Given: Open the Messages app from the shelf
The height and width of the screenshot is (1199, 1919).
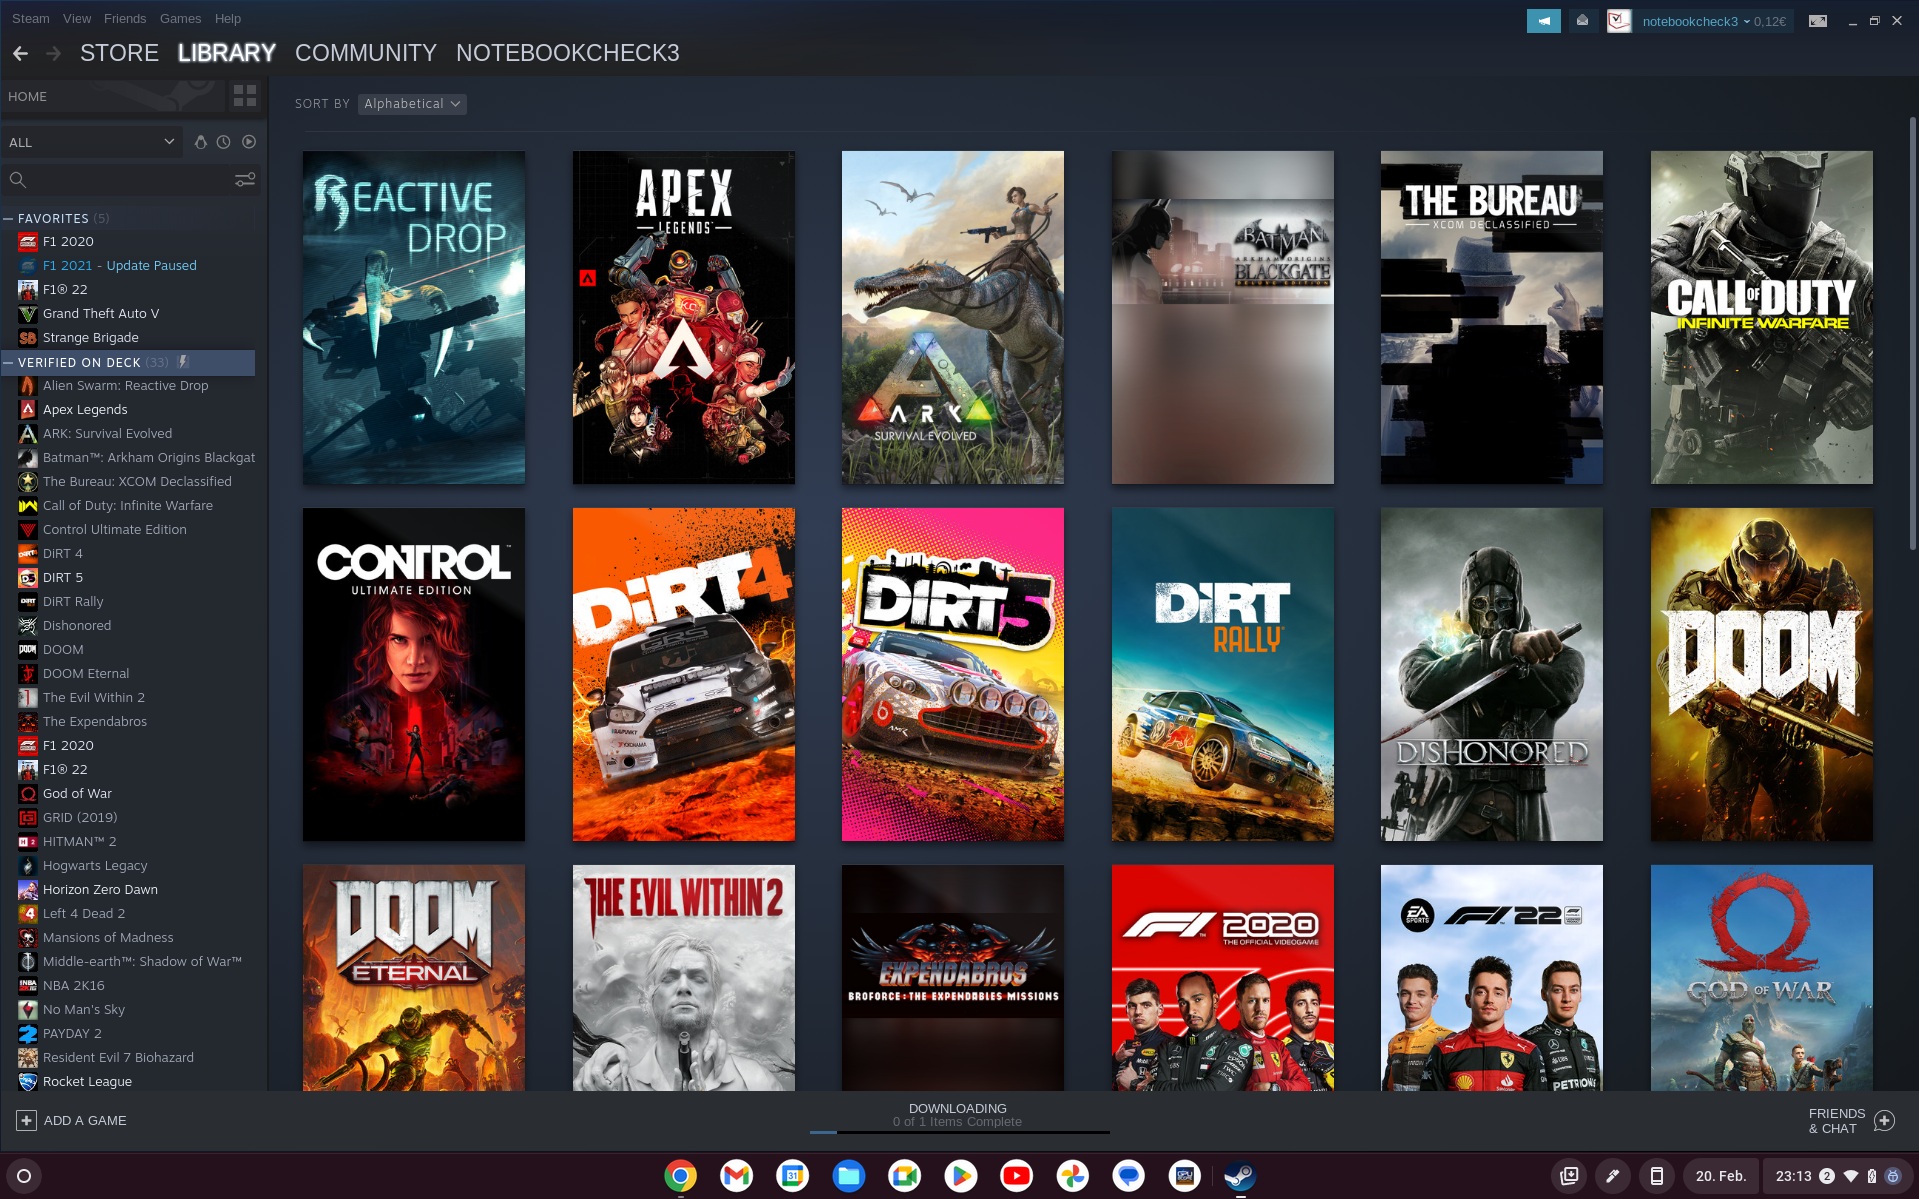Looking at the screenshot, I should pyautogui.click(x=1128, y=1176).
